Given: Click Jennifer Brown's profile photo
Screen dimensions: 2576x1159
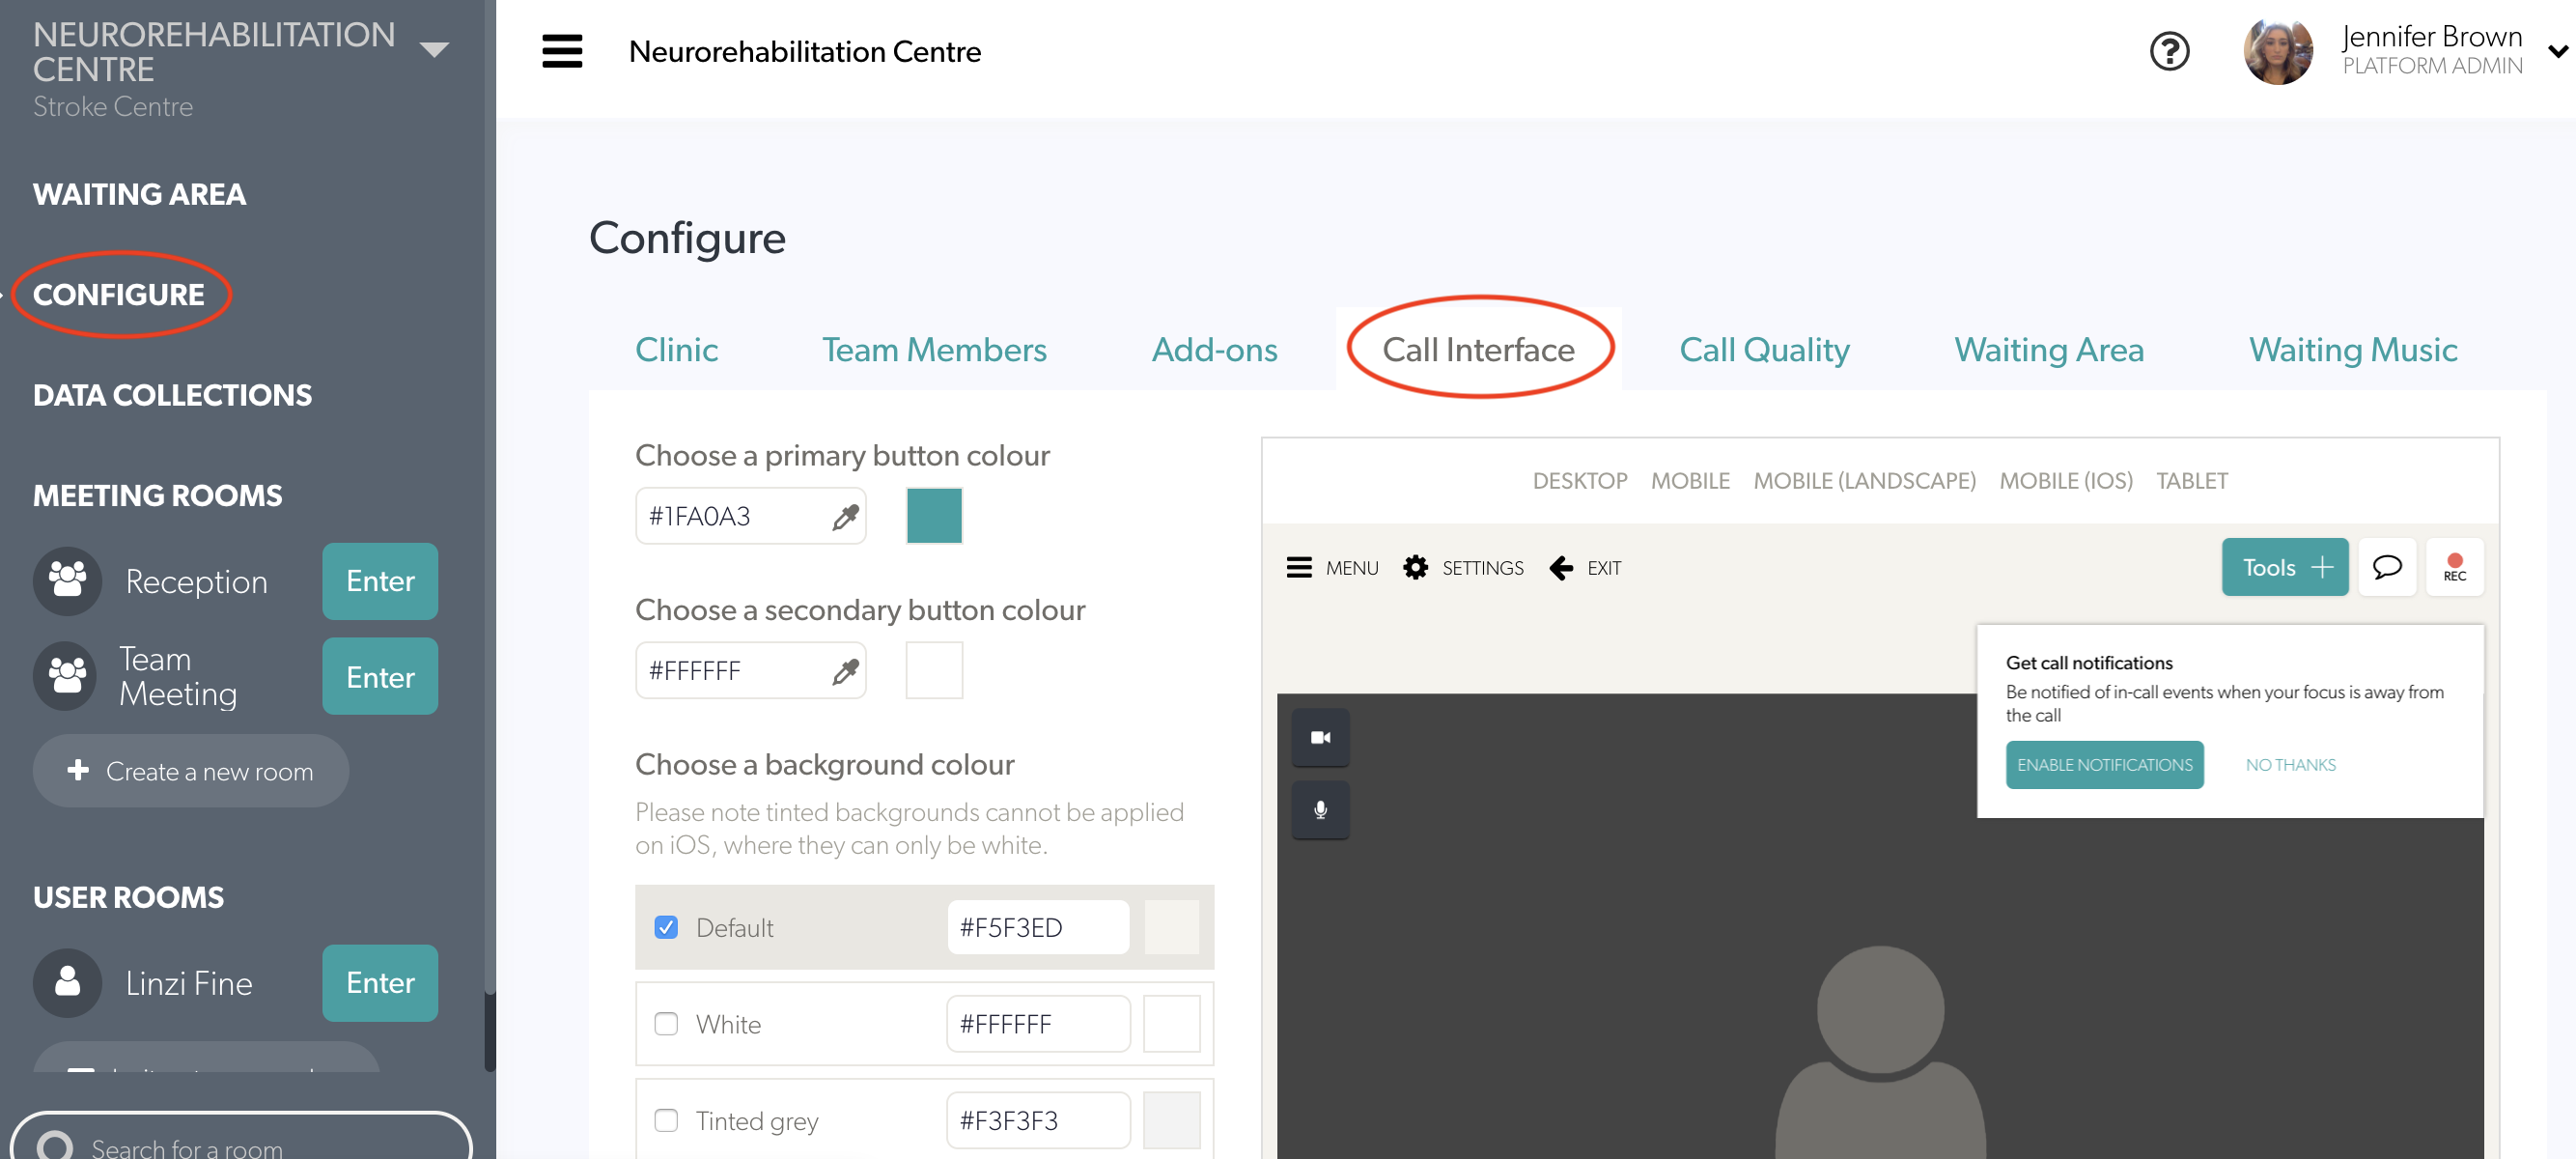Looking at the screenshot, I should coord(2277,51).
